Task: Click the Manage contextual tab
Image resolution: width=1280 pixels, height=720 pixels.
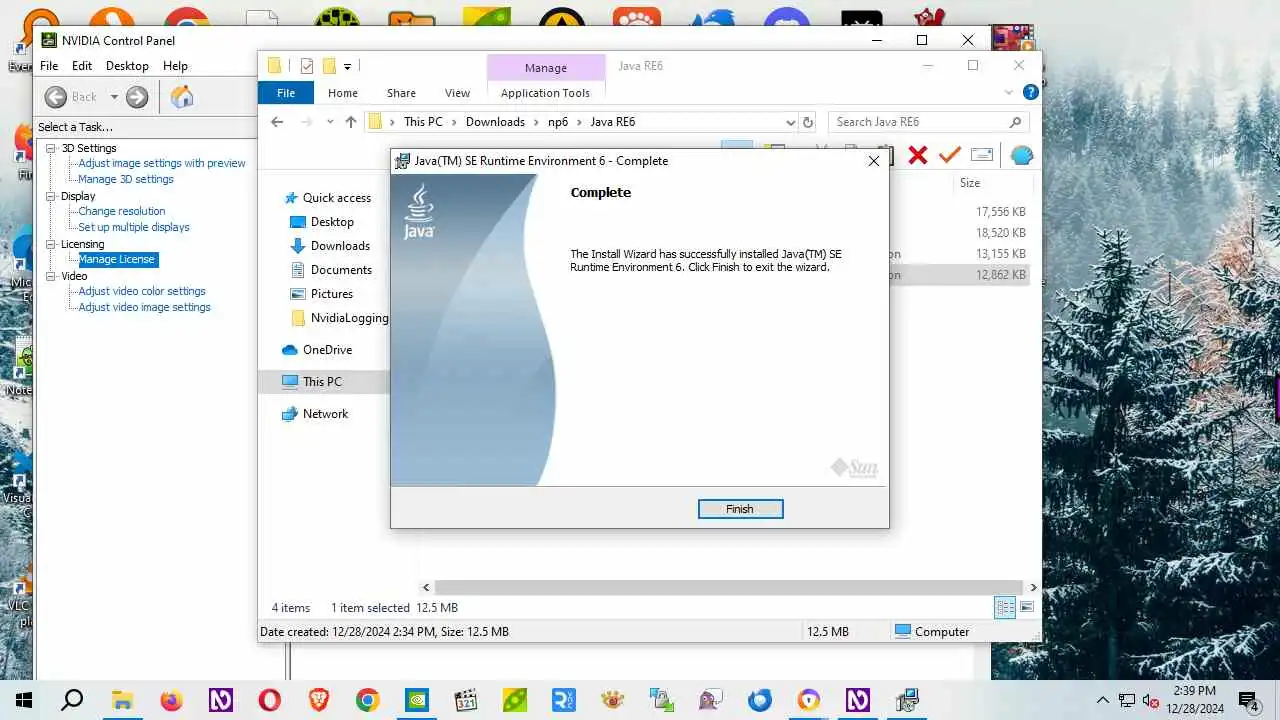Action: (x=546, y=68)
